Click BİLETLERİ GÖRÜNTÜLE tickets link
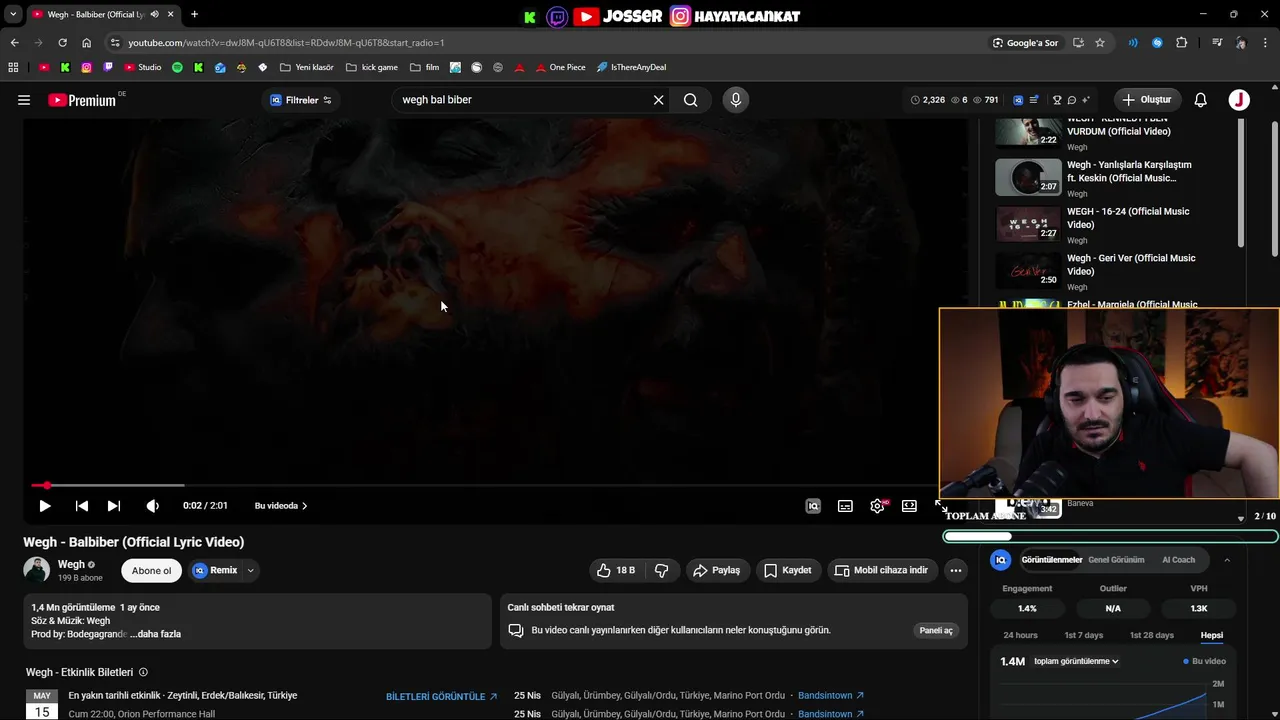Viewport: 1280px width, 720px height. [441, 696]
